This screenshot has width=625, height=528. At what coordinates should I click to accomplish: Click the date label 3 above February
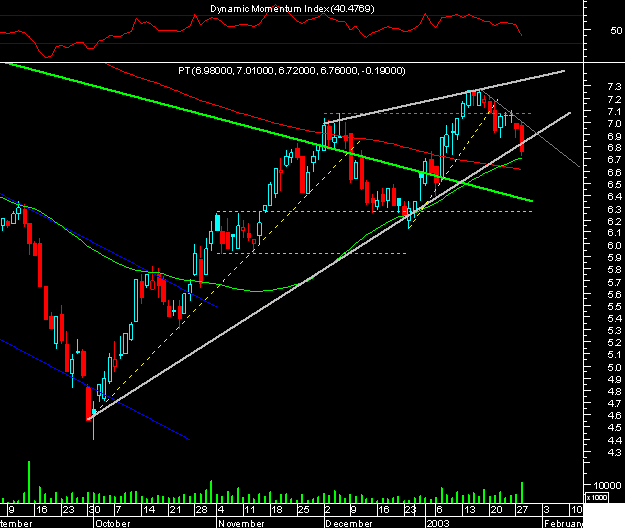(547, 510)
